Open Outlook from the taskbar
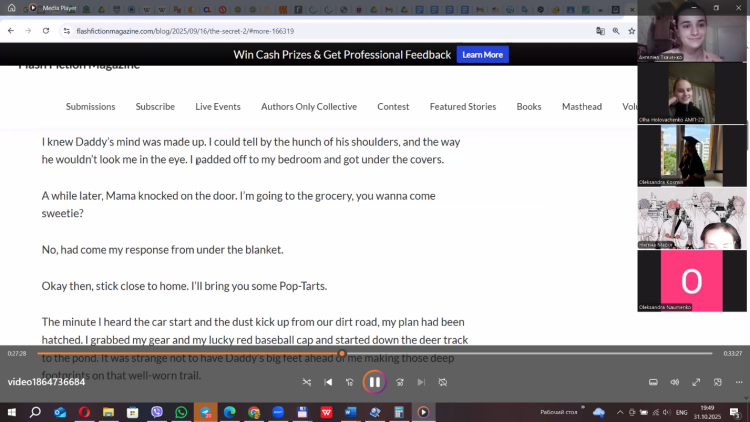Screen dimensions: 750x422 click(60, 412)
